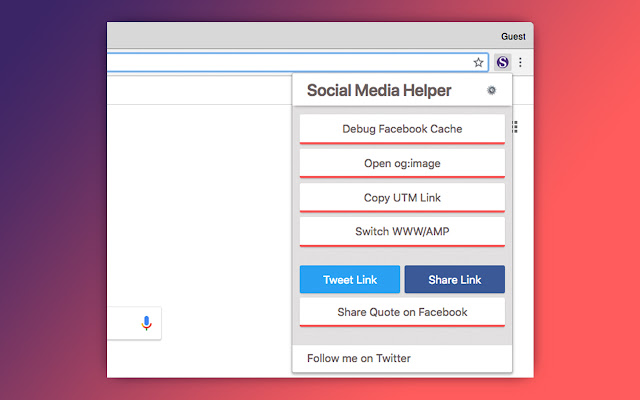
Task: Follow the Follow me on Twitter link
Action: pyautogui.click(x=359, y=358)
